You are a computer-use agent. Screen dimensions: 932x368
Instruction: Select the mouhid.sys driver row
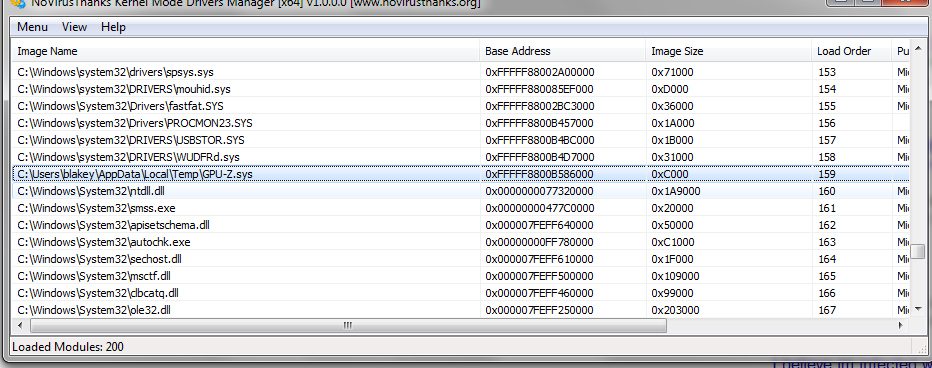pyautogui.click(x=461, y=89)
